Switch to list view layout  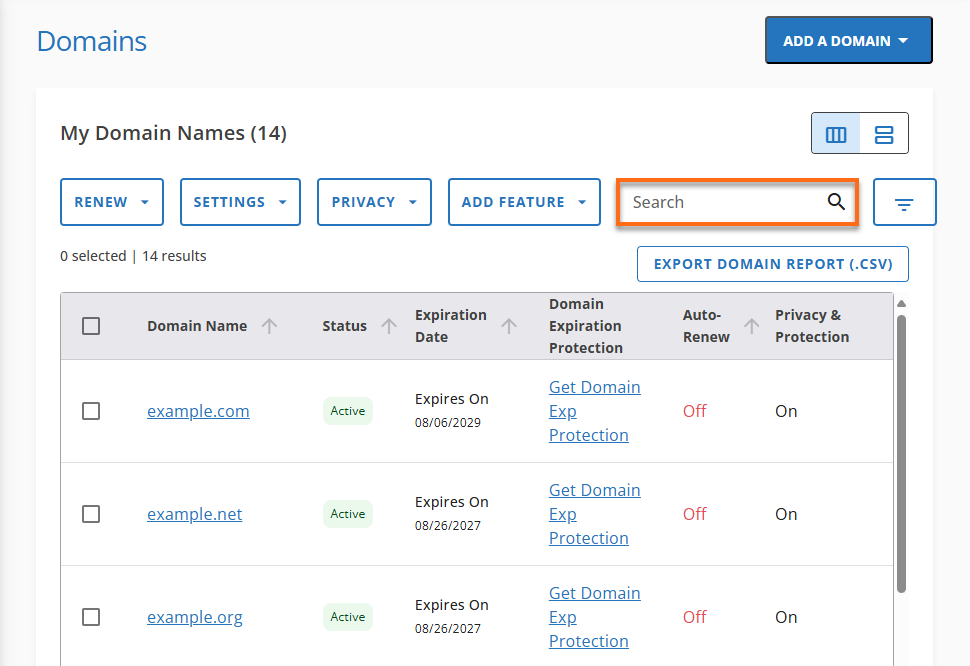click(883, 133)
